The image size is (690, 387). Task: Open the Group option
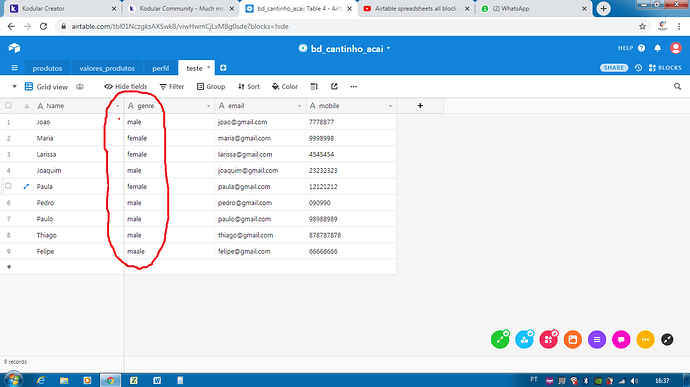click(211, 87)
